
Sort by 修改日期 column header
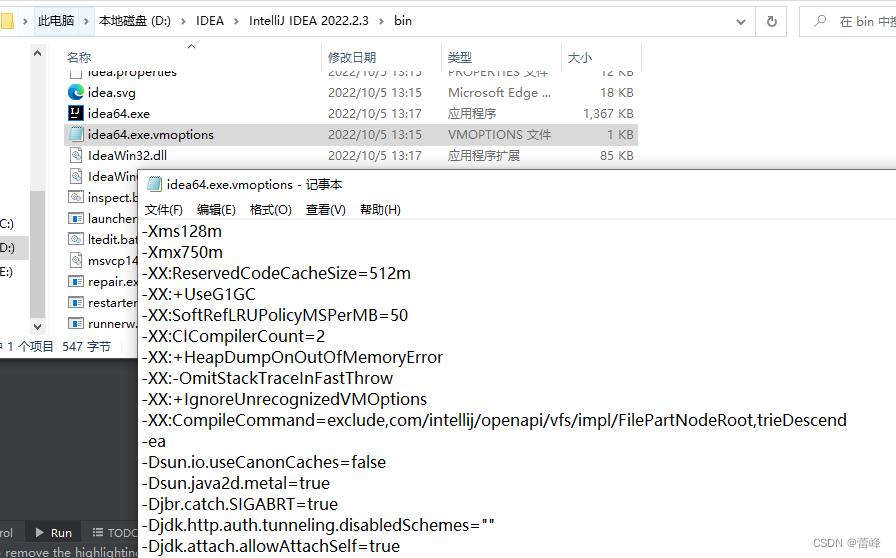click(x=352, y=57)
